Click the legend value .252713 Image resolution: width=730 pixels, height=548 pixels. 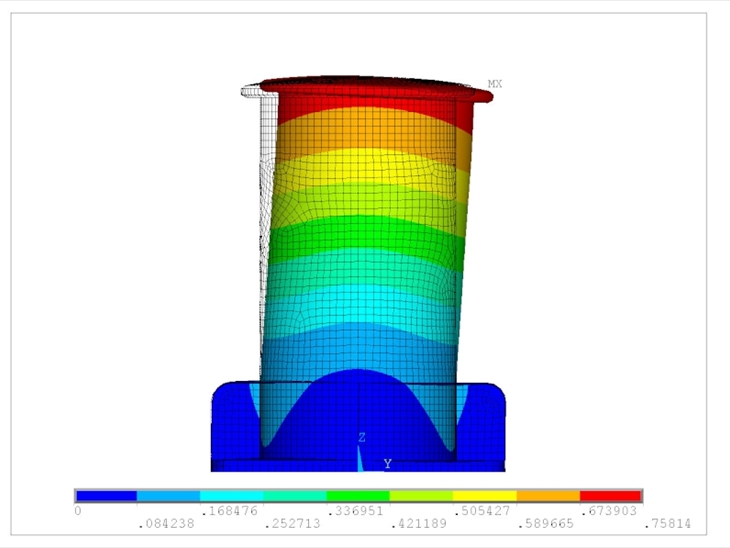(292, 524)
